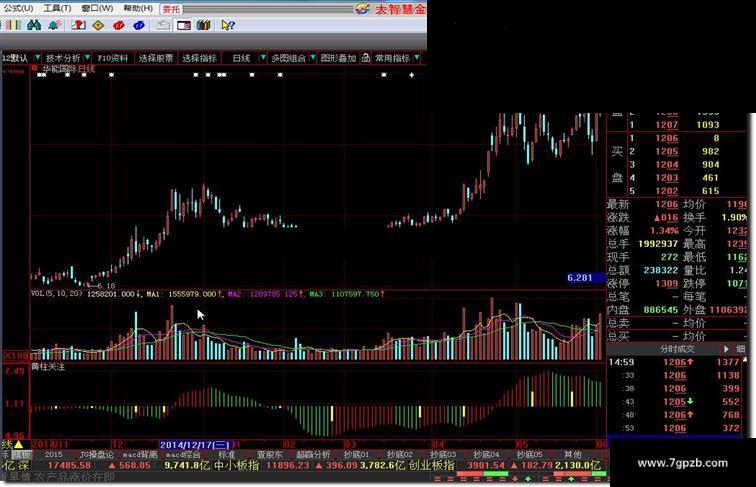Click the 常用指标 button
The width and height of the screenshot is (756, 487).
392,58
